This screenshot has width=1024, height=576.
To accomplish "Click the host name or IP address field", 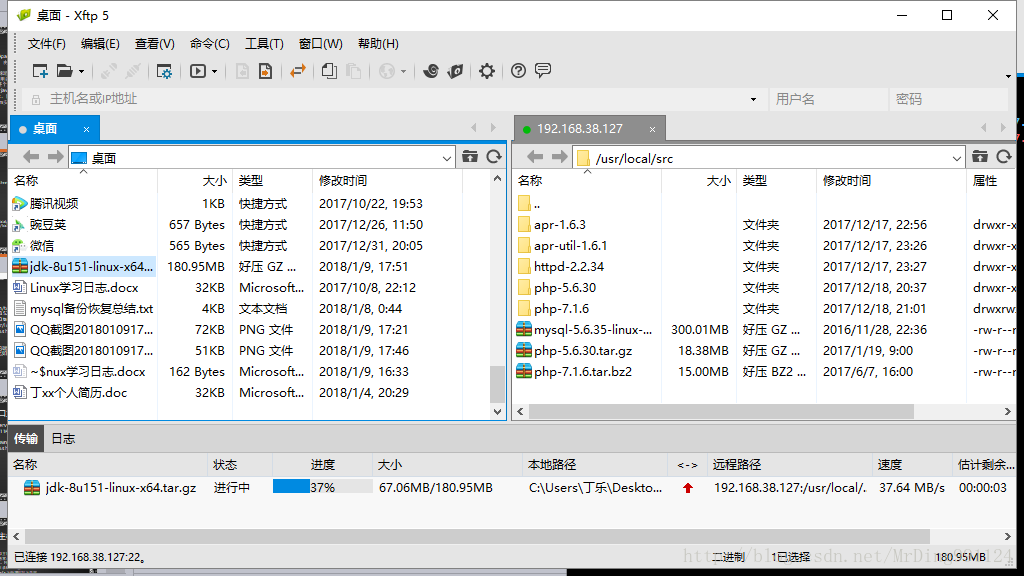I will point(392,99).
